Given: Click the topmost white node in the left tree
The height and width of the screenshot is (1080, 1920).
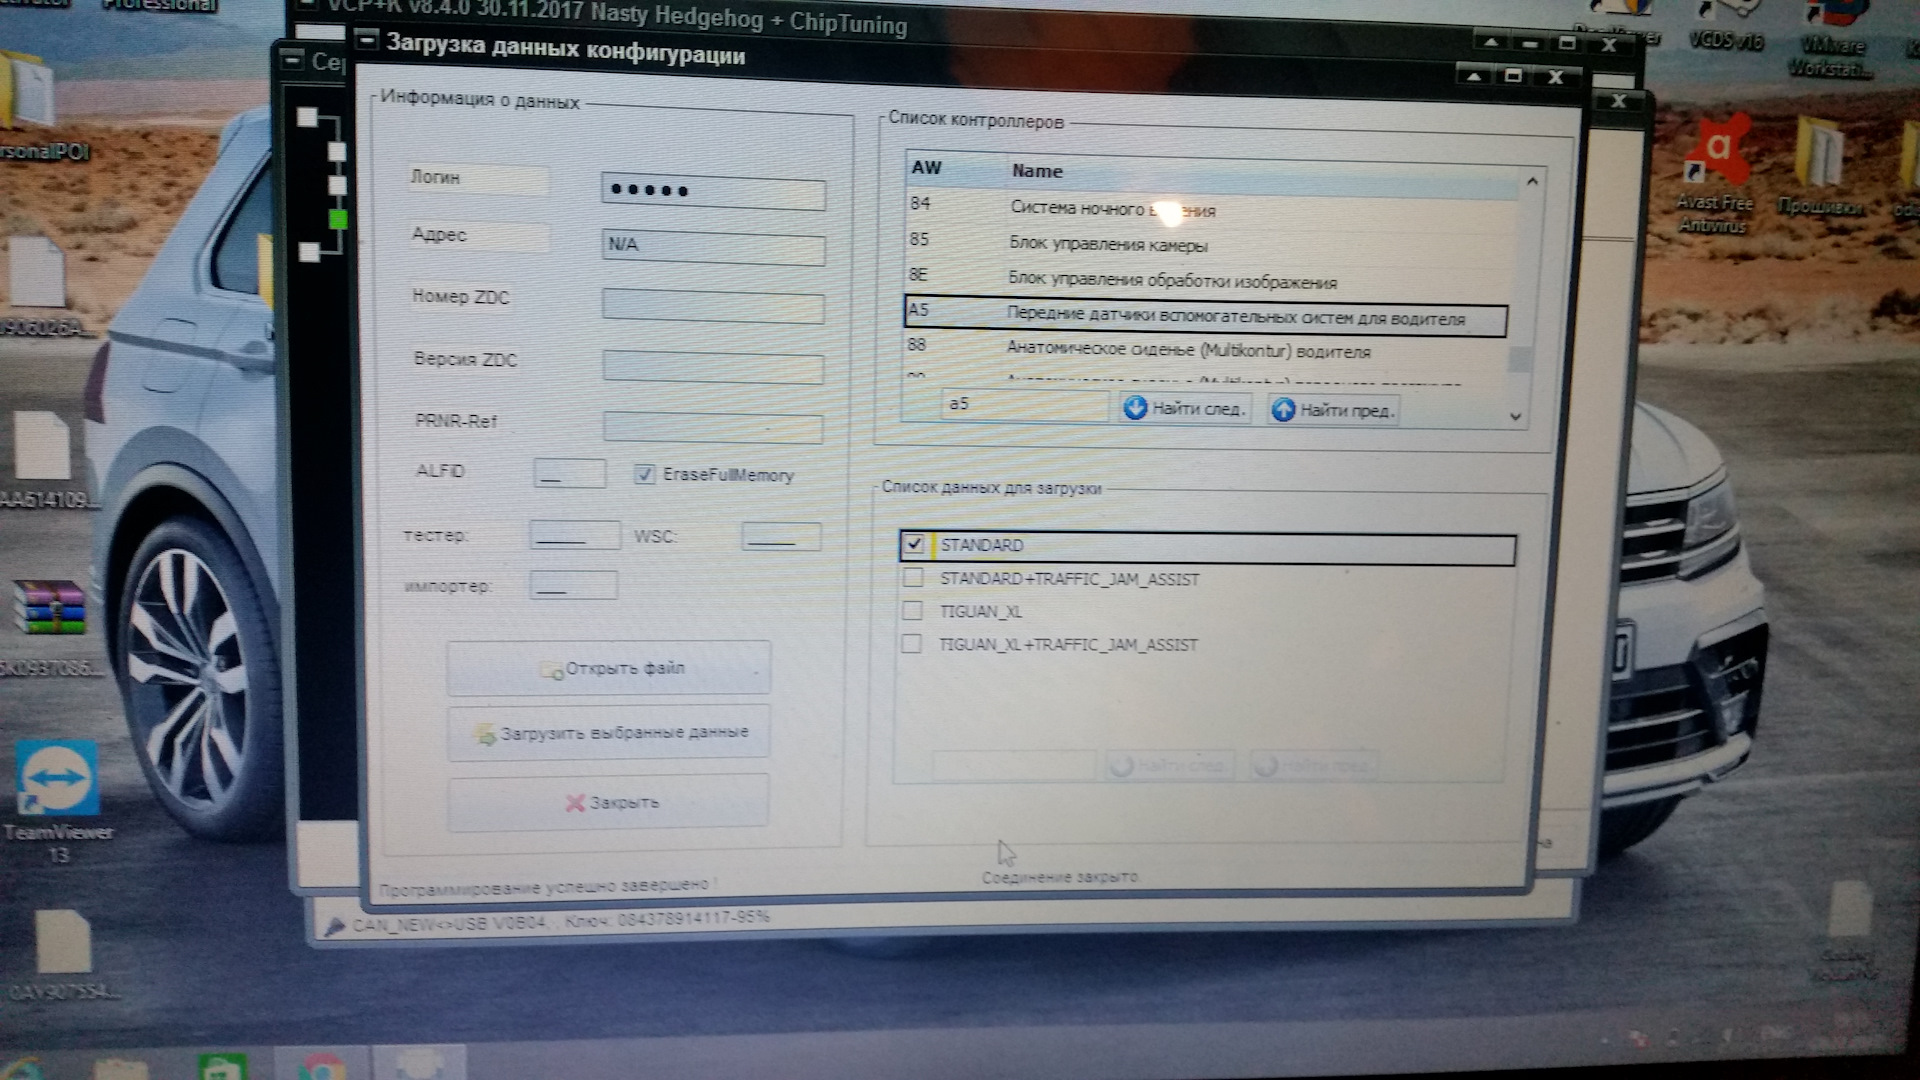Looking at the screenshot, I should pos(307,118).
